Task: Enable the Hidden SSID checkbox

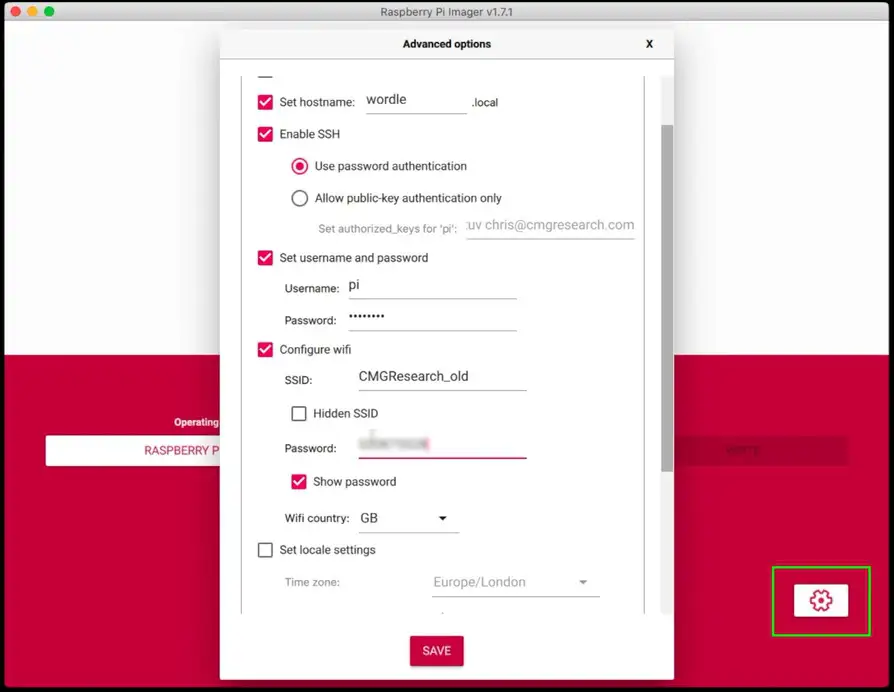Action: [299, 413]
